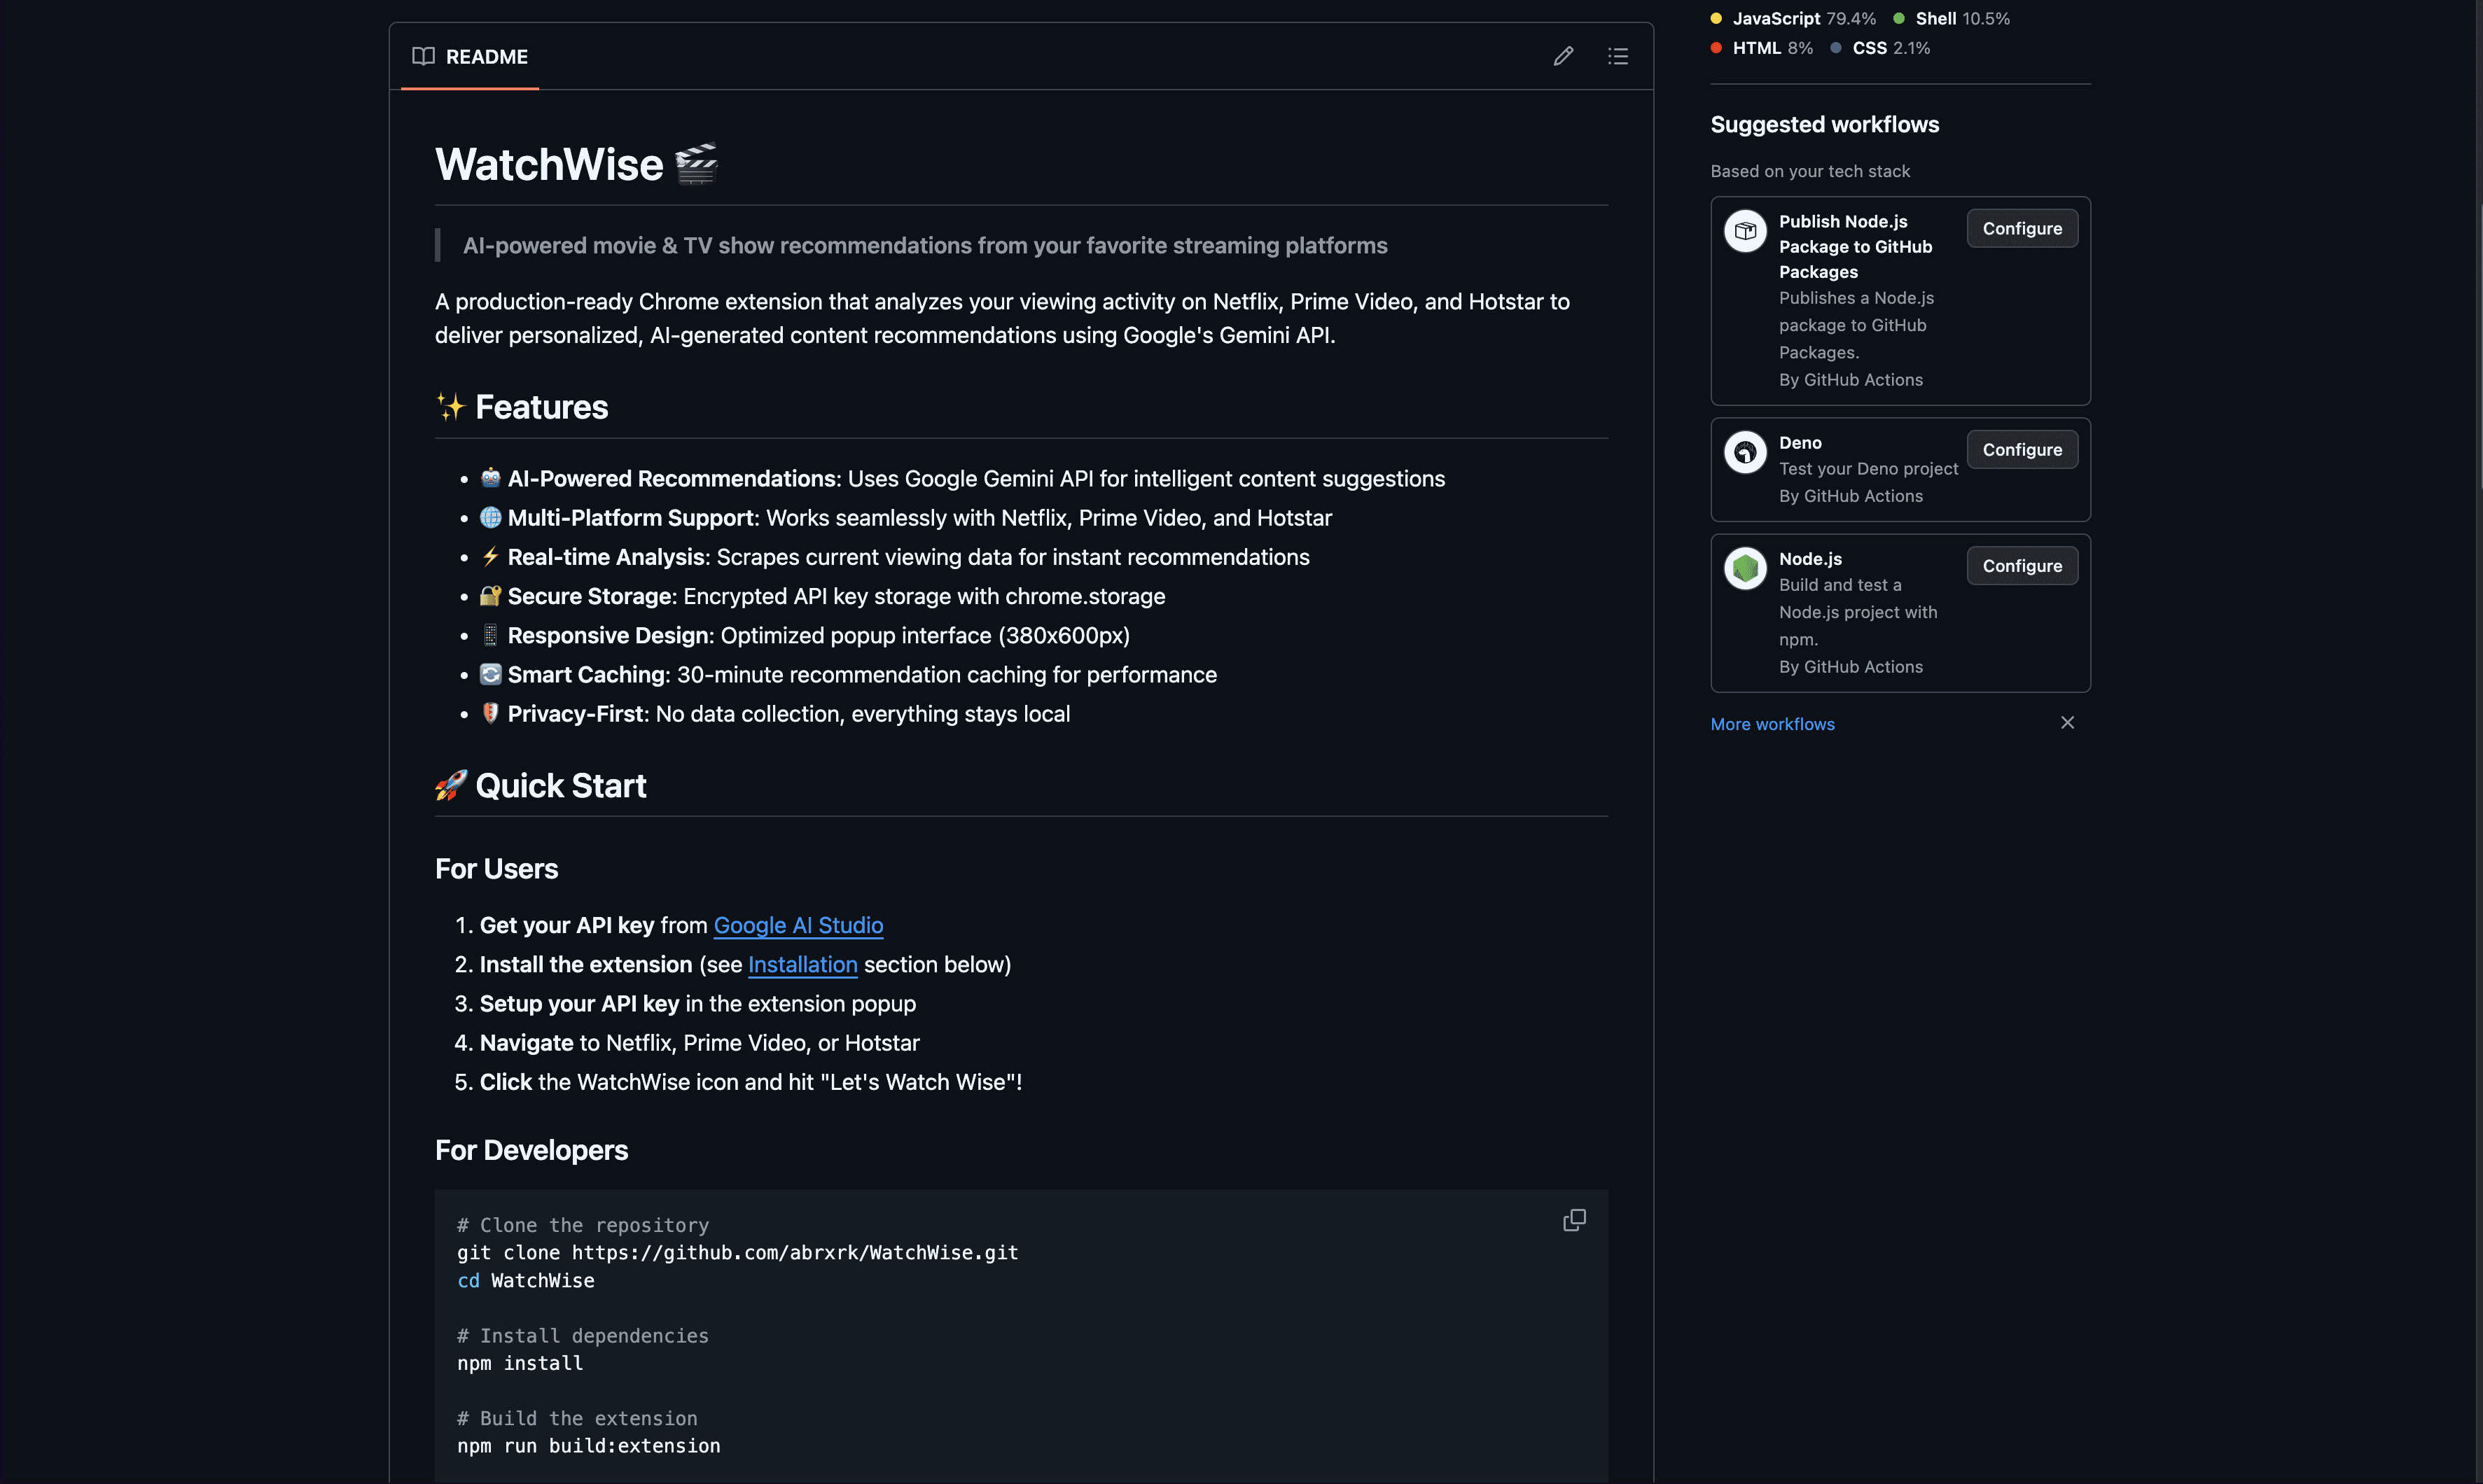This screenshot has height=1484, width=2483.
Task: Click the Publish Node.js package workflow icon
Action: click(x=1745, y=231)
